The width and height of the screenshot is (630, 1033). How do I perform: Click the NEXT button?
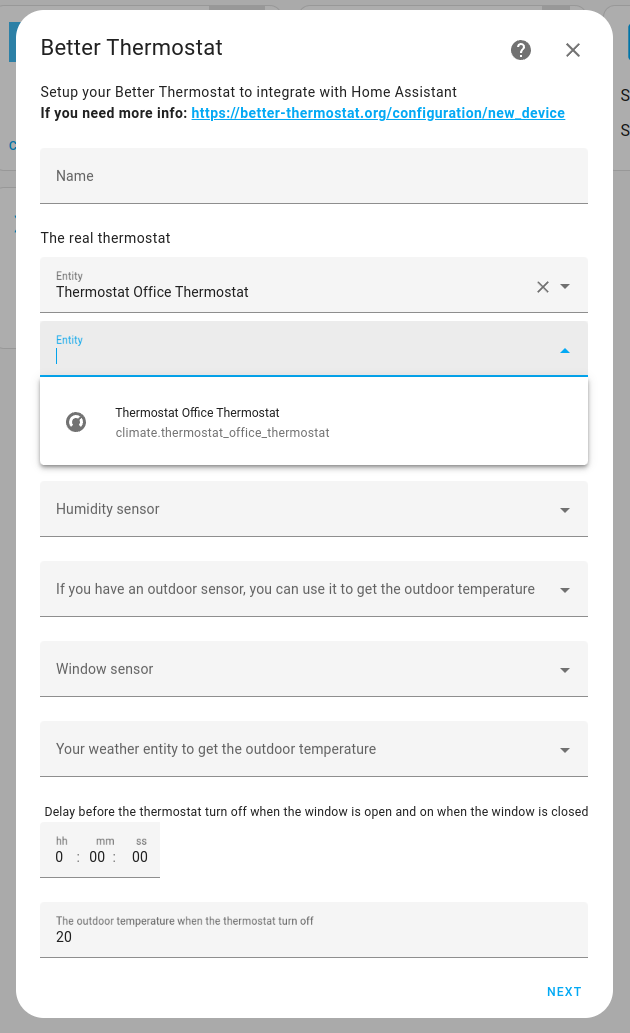pos(564,991)
